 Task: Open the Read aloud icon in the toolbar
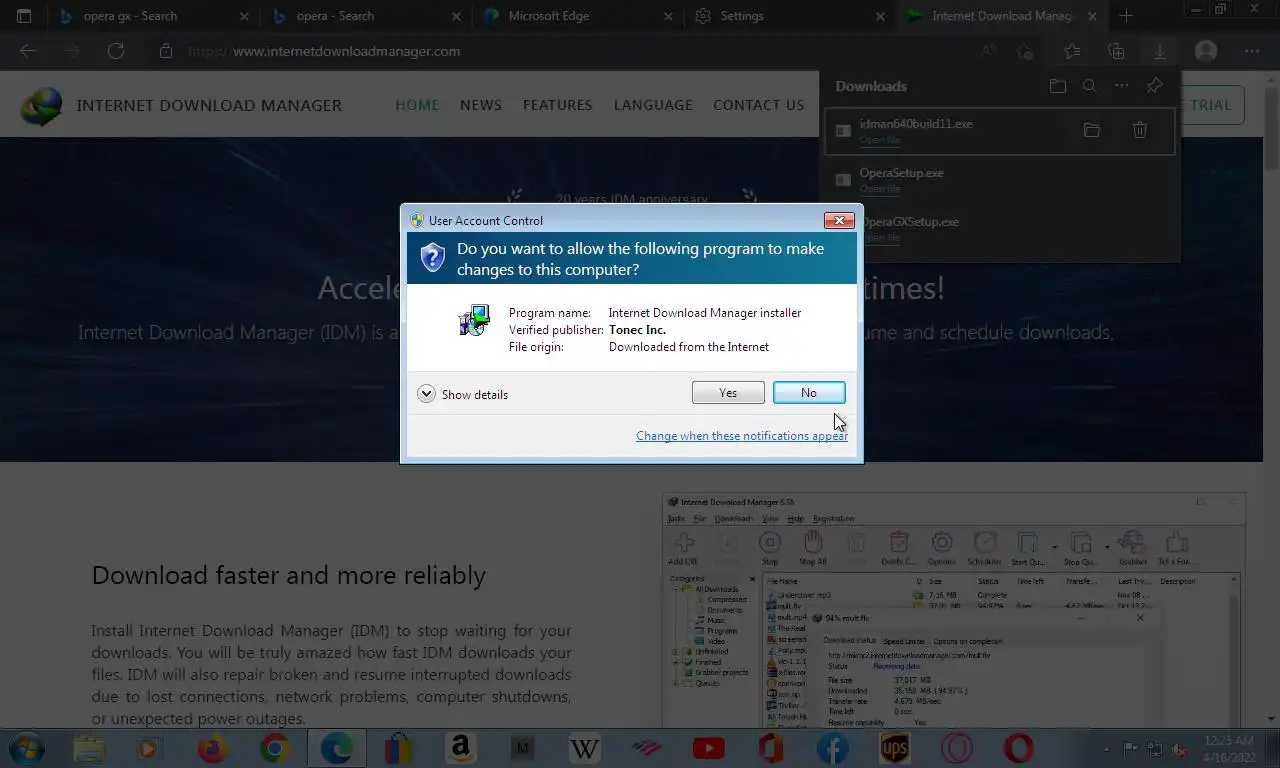988,51
